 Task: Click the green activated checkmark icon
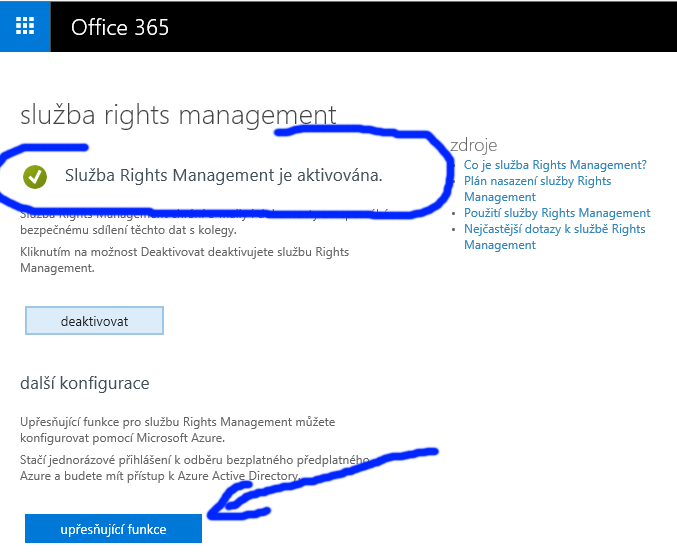35,177
